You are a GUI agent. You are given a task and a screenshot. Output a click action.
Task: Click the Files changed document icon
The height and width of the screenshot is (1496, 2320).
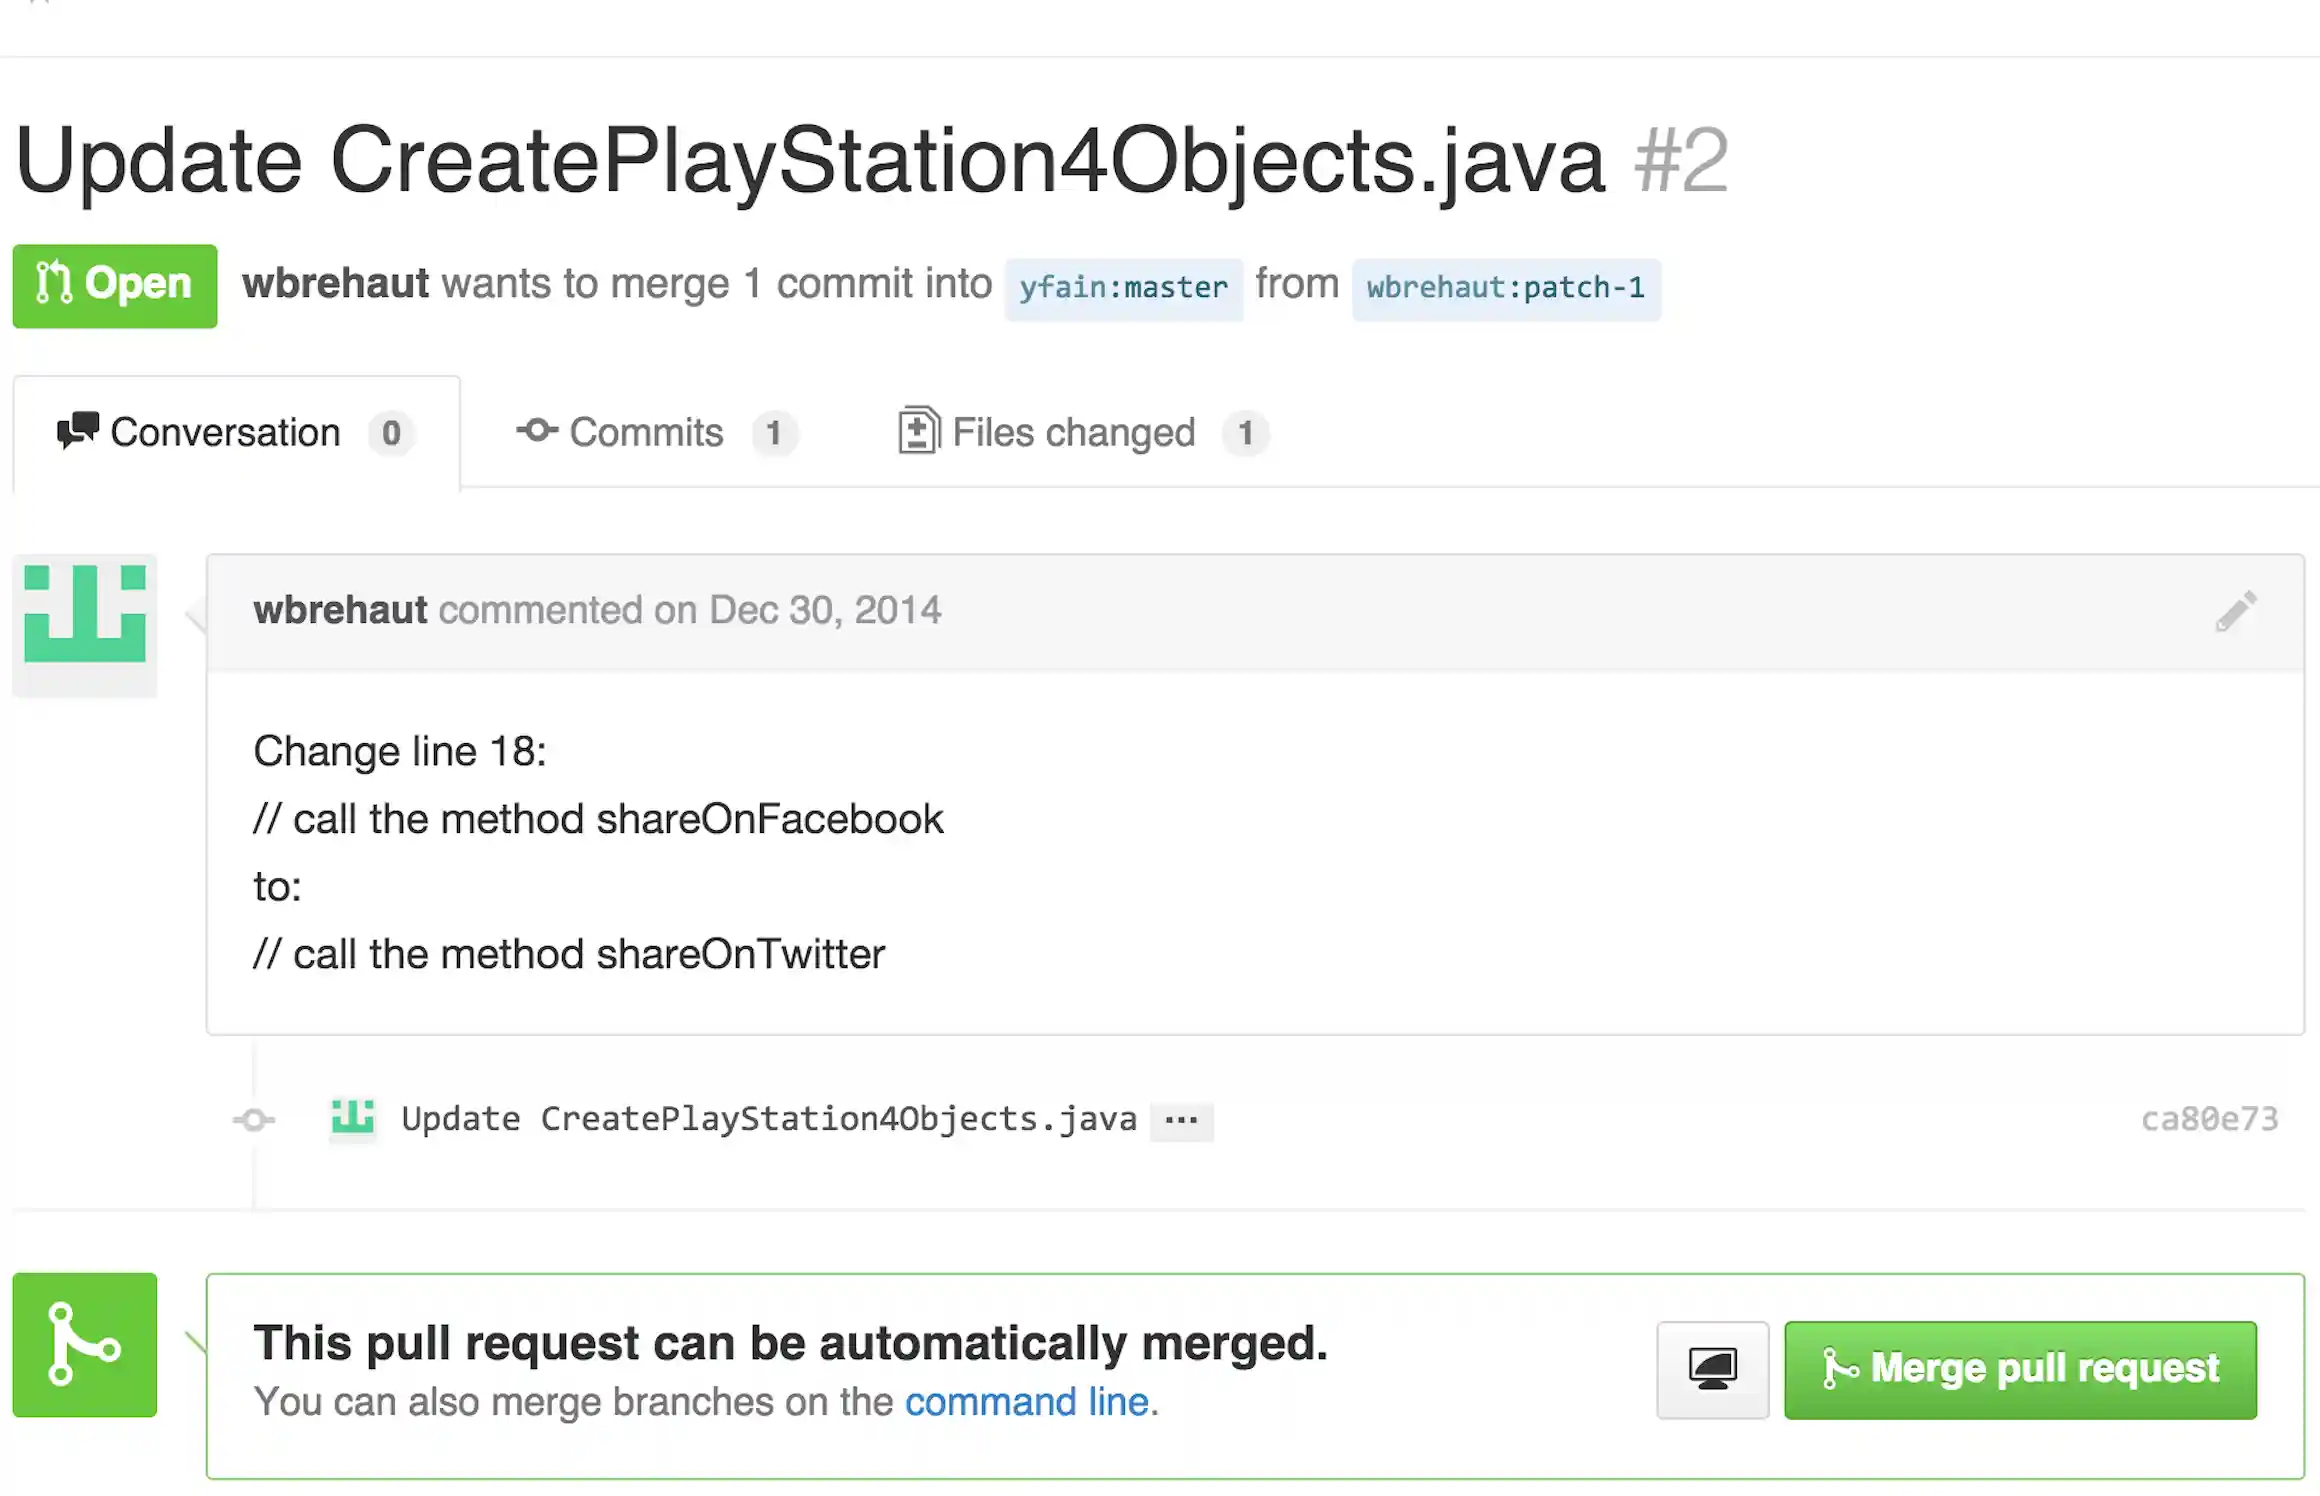click(918, 431)
